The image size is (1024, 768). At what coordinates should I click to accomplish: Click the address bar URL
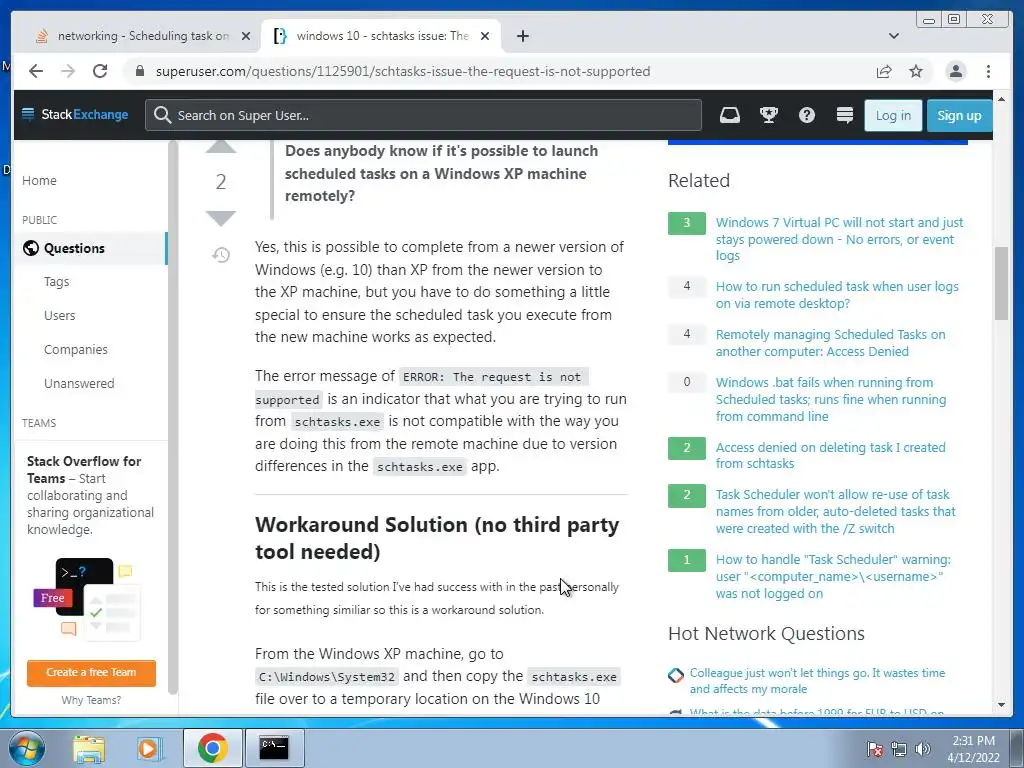[403, 71]
